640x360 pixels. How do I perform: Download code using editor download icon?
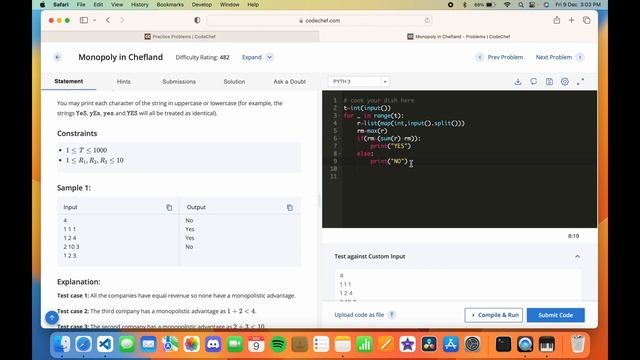click(x=518, y=82)
